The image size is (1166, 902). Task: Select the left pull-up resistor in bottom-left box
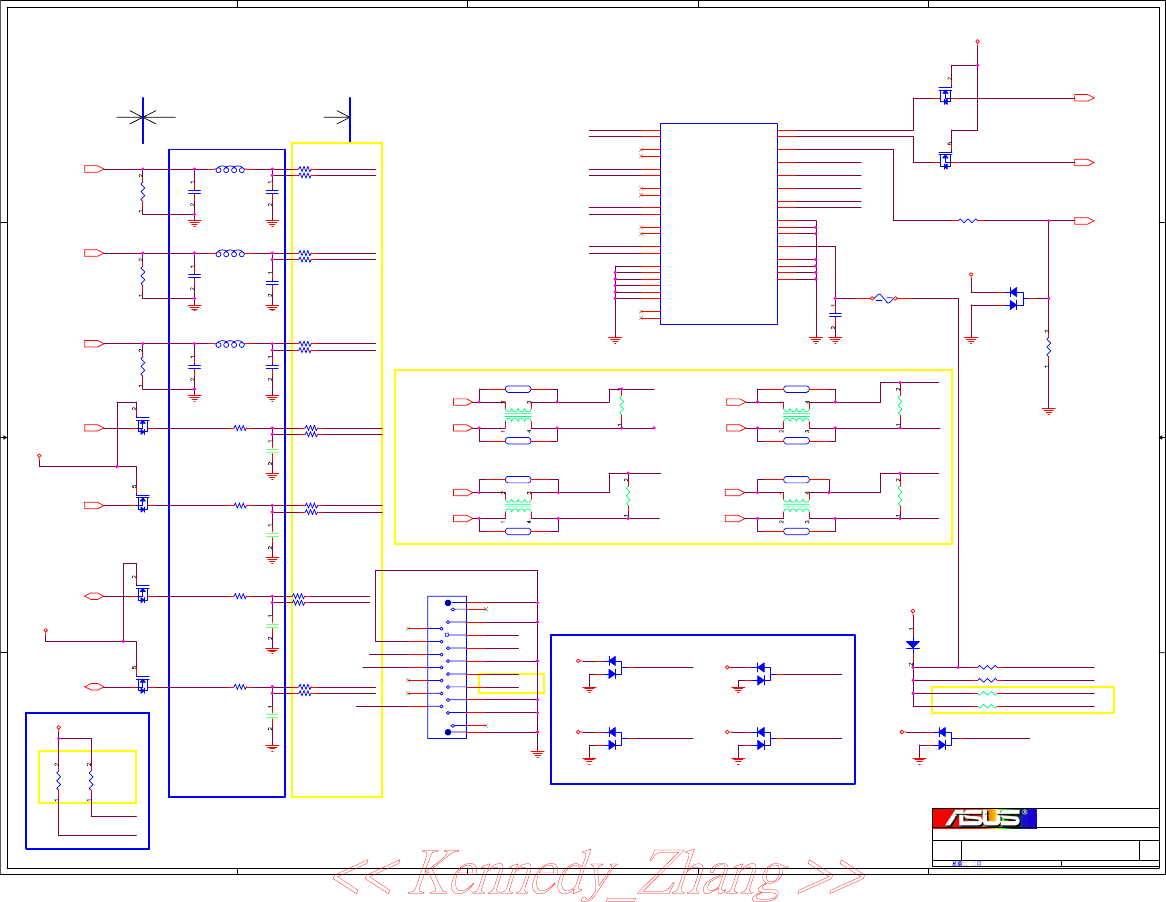pos(58,781)
